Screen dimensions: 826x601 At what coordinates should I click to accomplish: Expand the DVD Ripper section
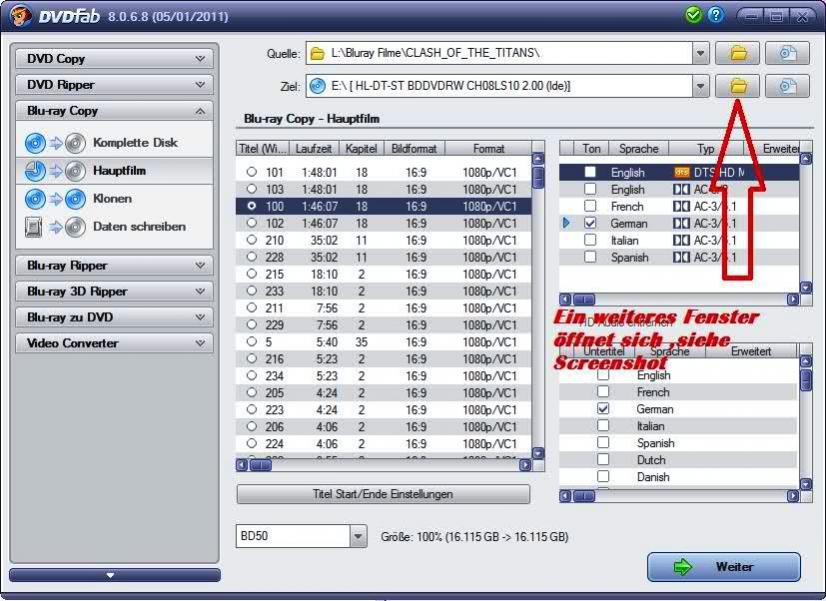[114, 84]
